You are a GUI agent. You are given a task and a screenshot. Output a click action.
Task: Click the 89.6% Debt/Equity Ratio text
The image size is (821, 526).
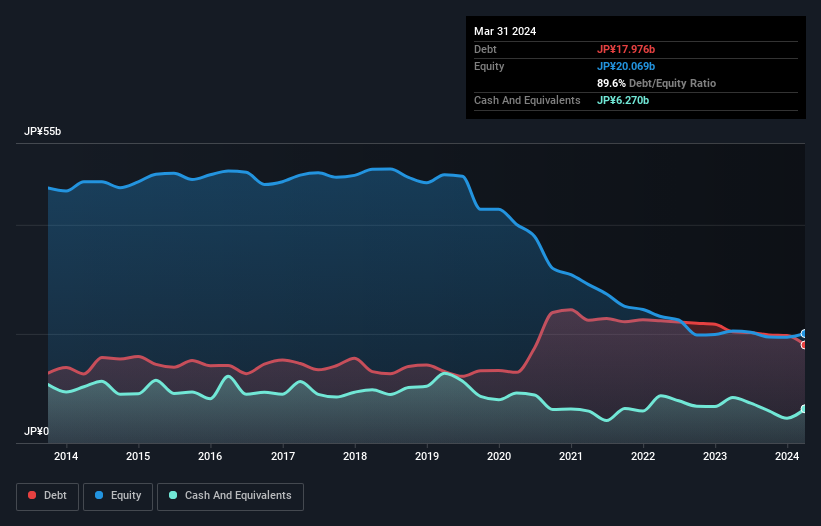(x=656, y=83)
